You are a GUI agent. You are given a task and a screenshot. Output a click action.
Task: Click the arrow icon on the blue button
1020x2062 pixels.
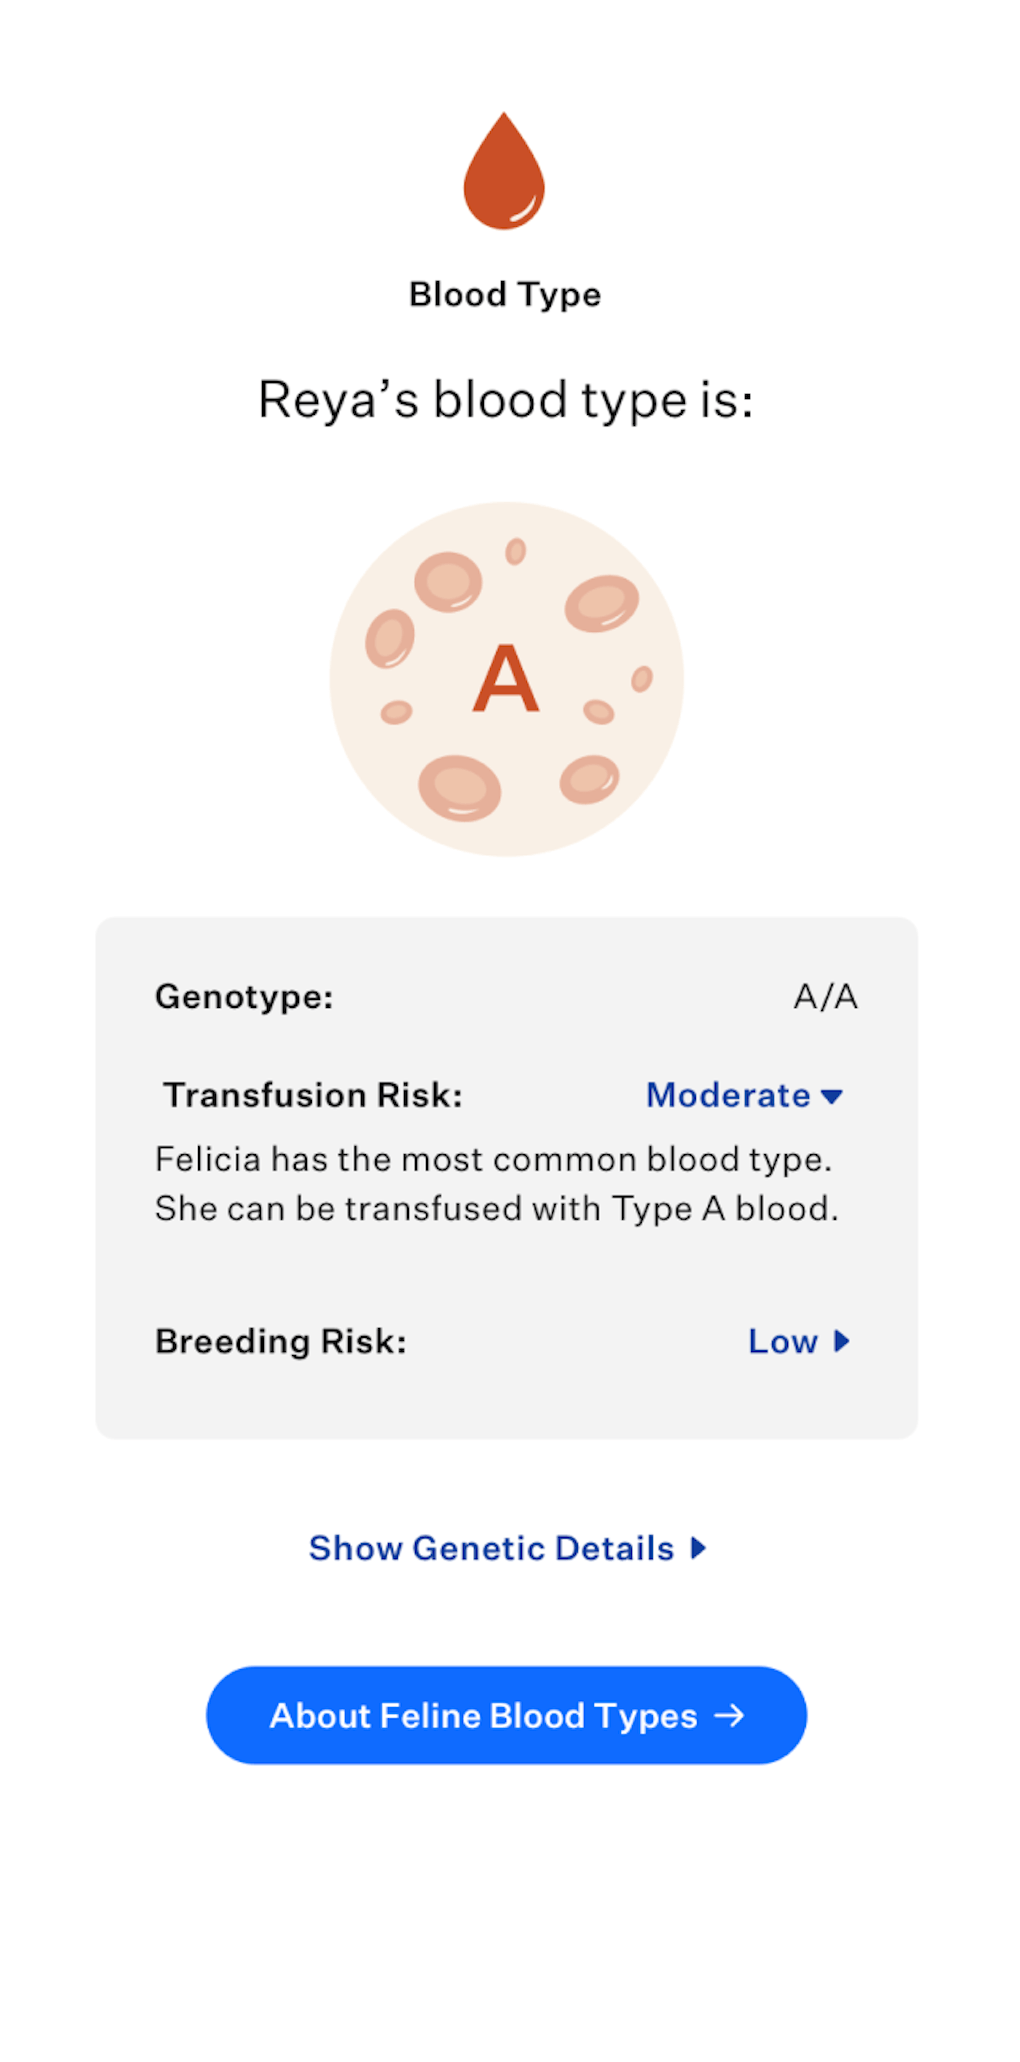(x=731, y=1714)
